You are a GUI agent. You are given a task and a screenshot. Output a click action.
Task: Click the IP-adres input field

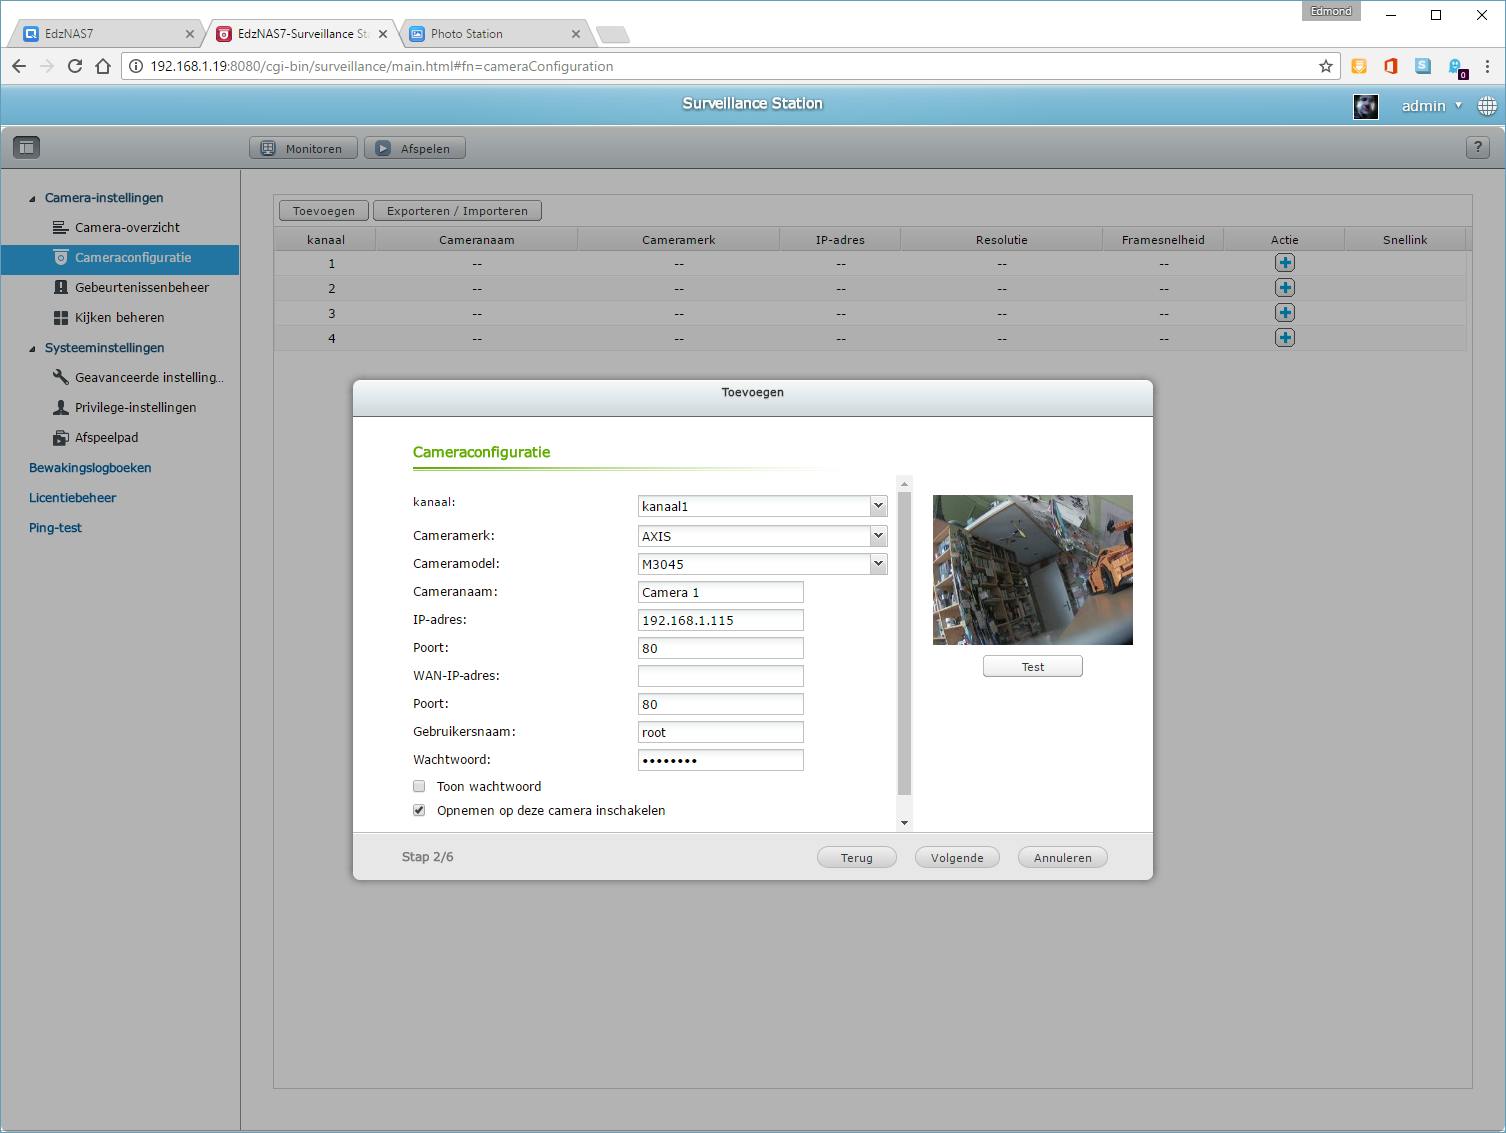click(x=720, y=621)
